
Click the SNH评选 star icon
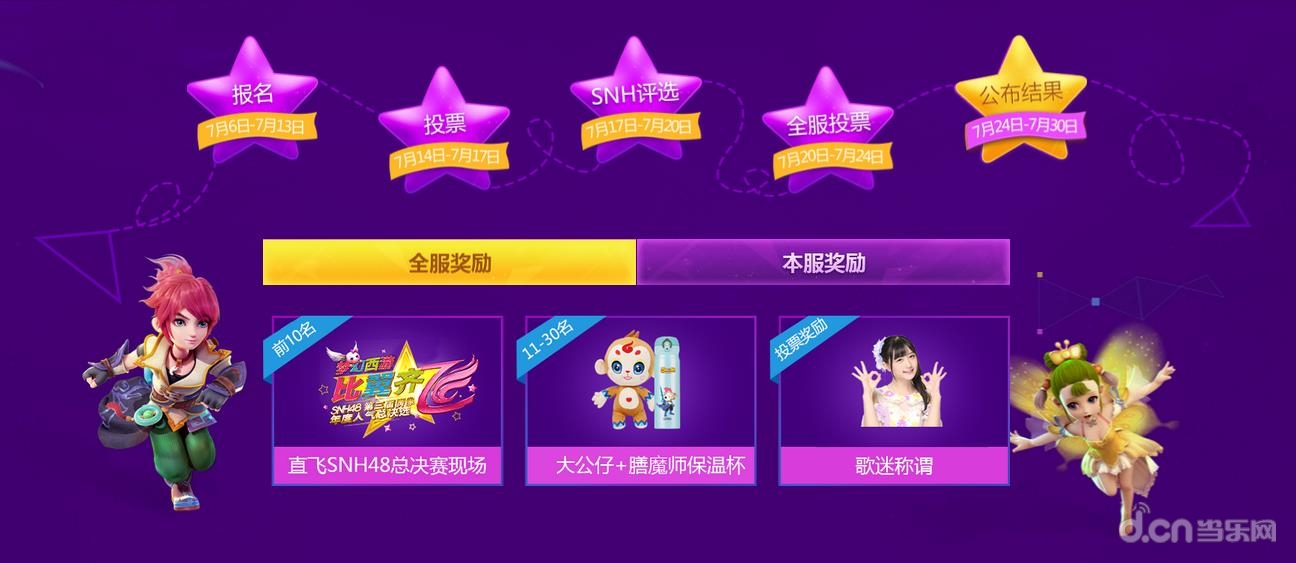coord(636,98)
